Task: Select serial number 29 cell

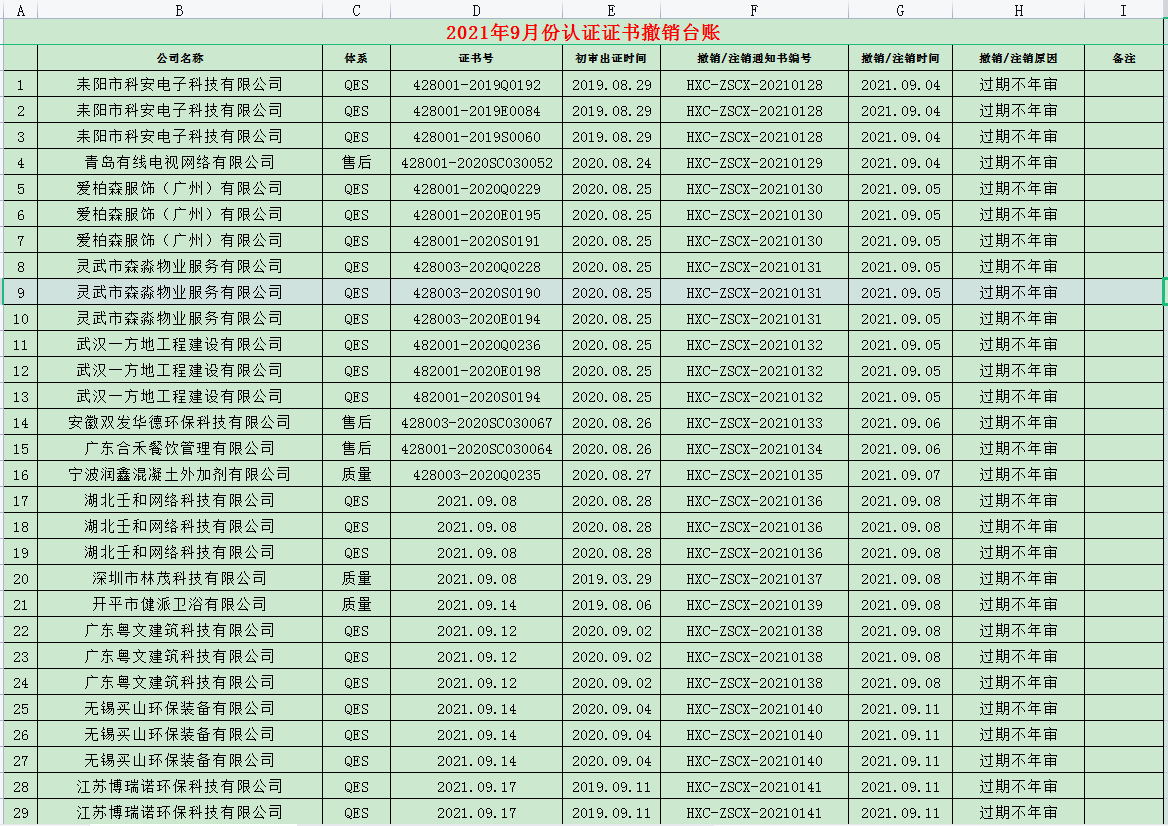Action: pyautogui.click(x=20, y=812)
